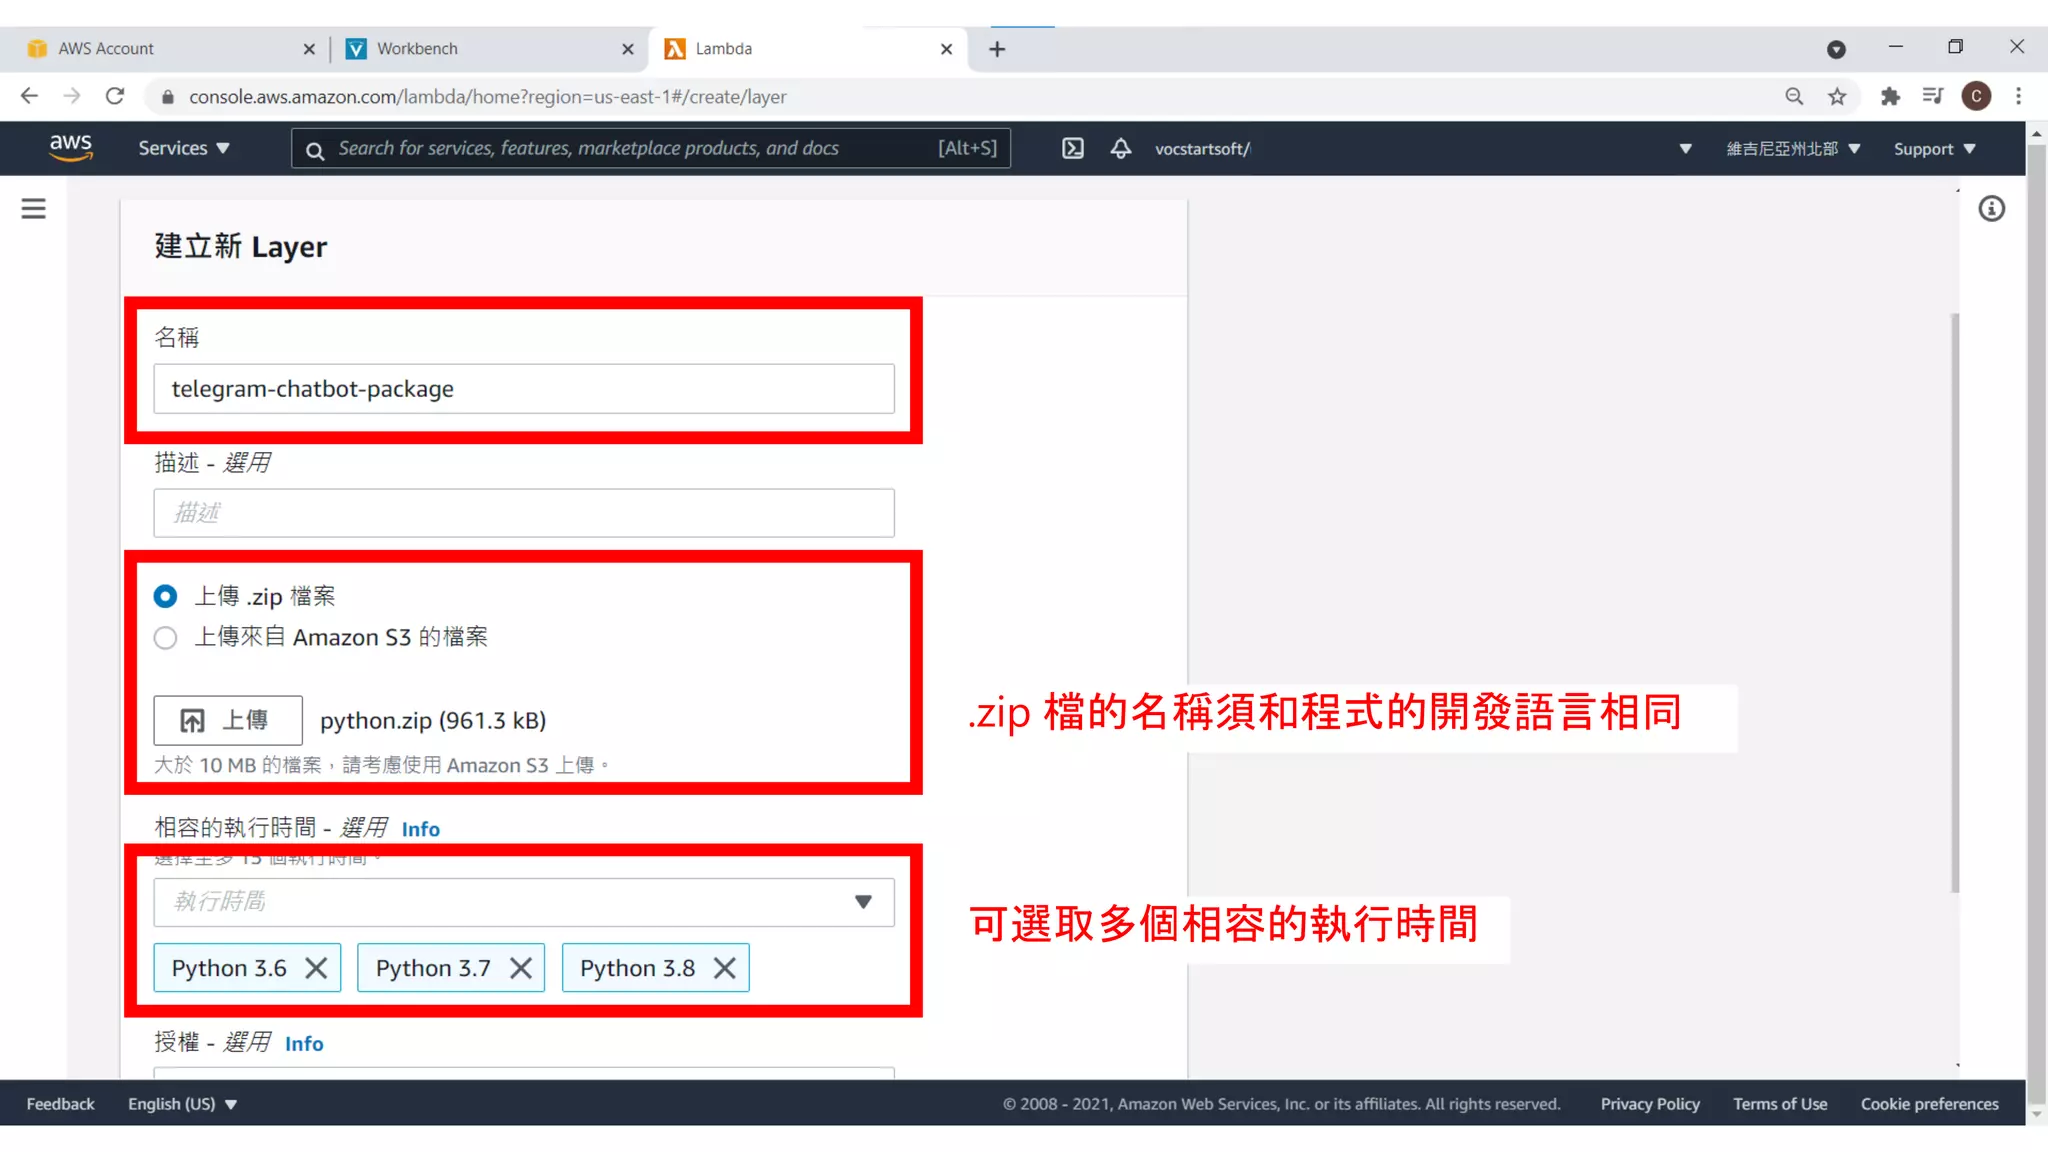2048x1152 pixels.
Task: Click the 上傳 upload button
Action: click(x=228, y=720)
